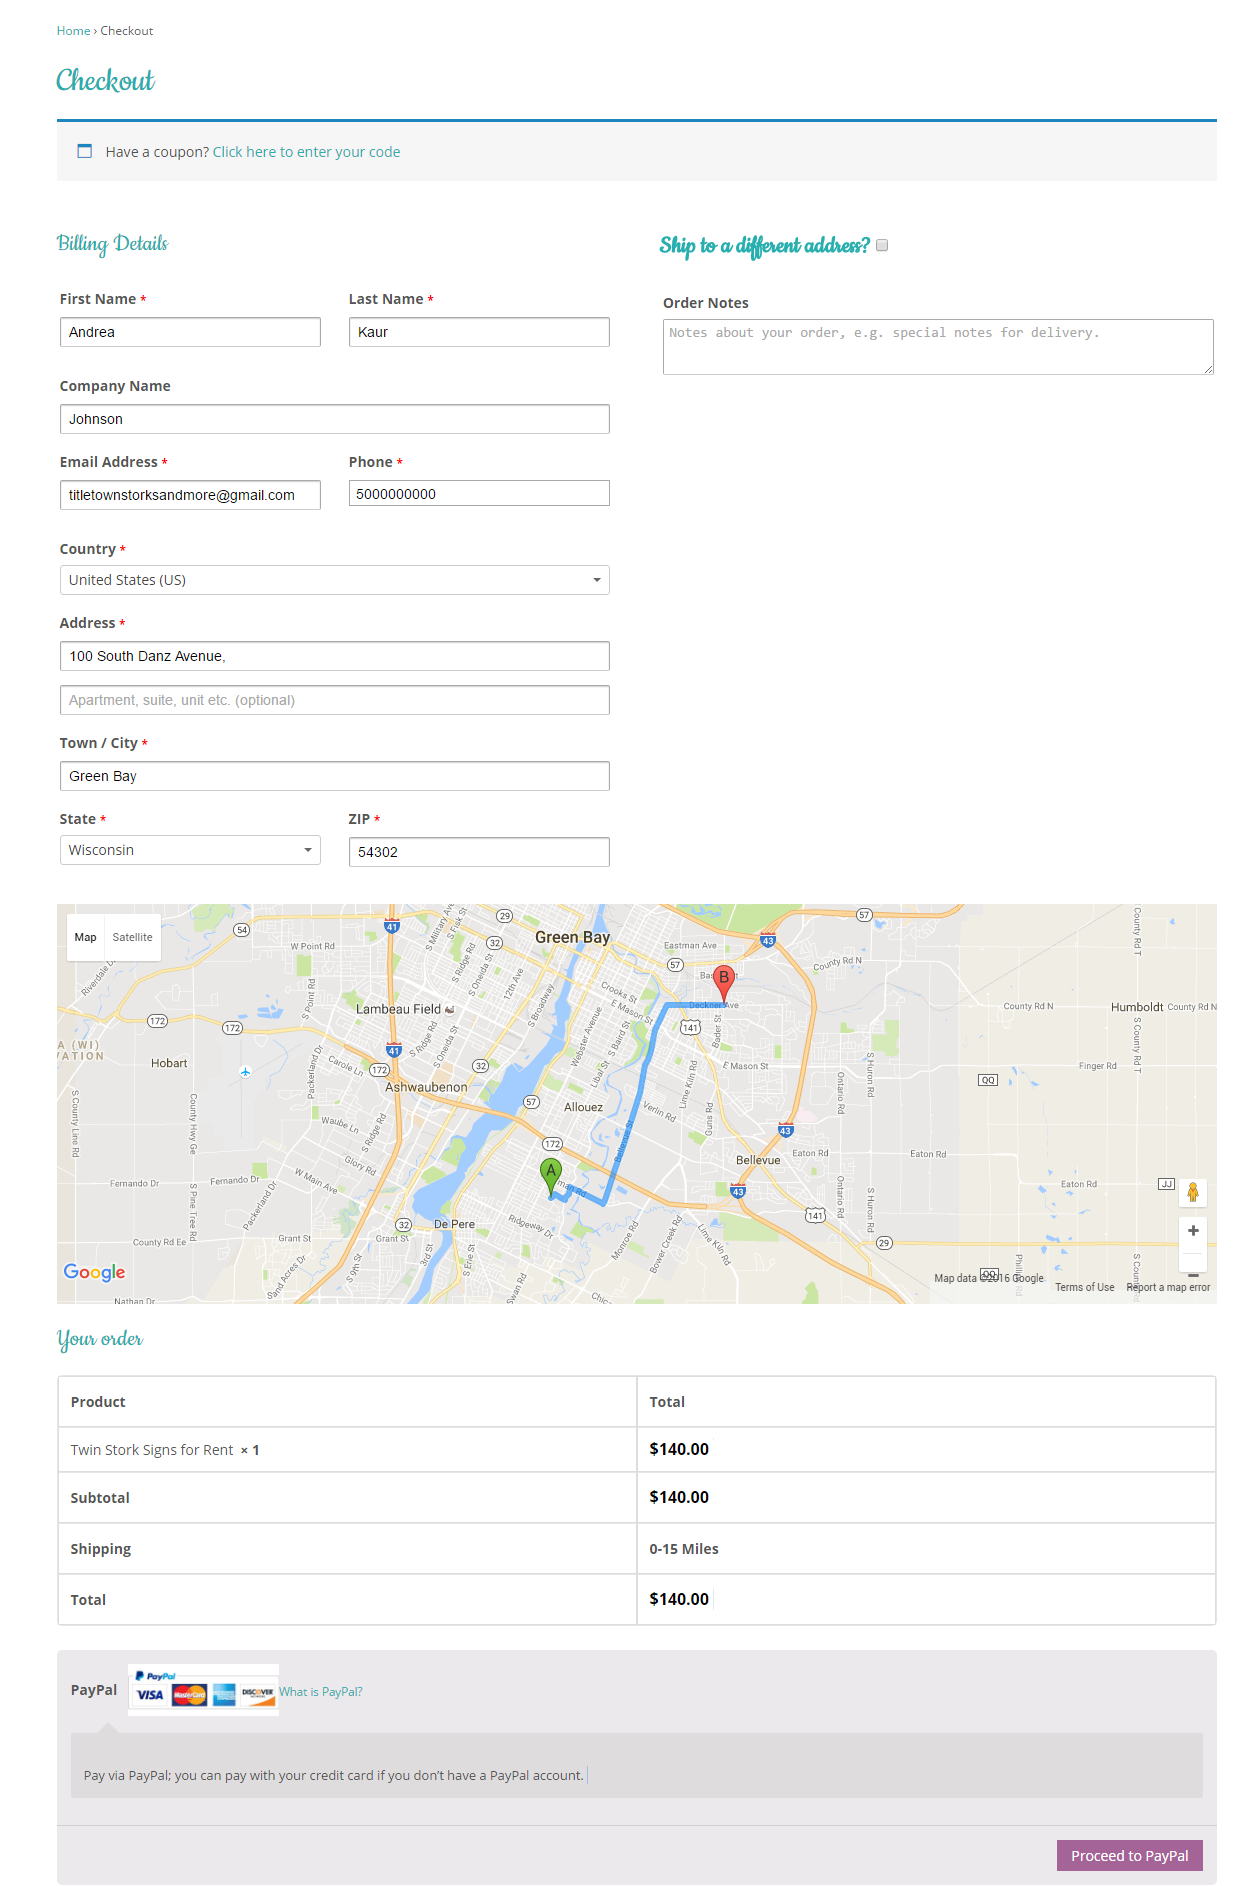The height and width of the screenshot is (1886, 1256).
Task: Click the ZIP field with 54302
Action: [x=479, y=852]
